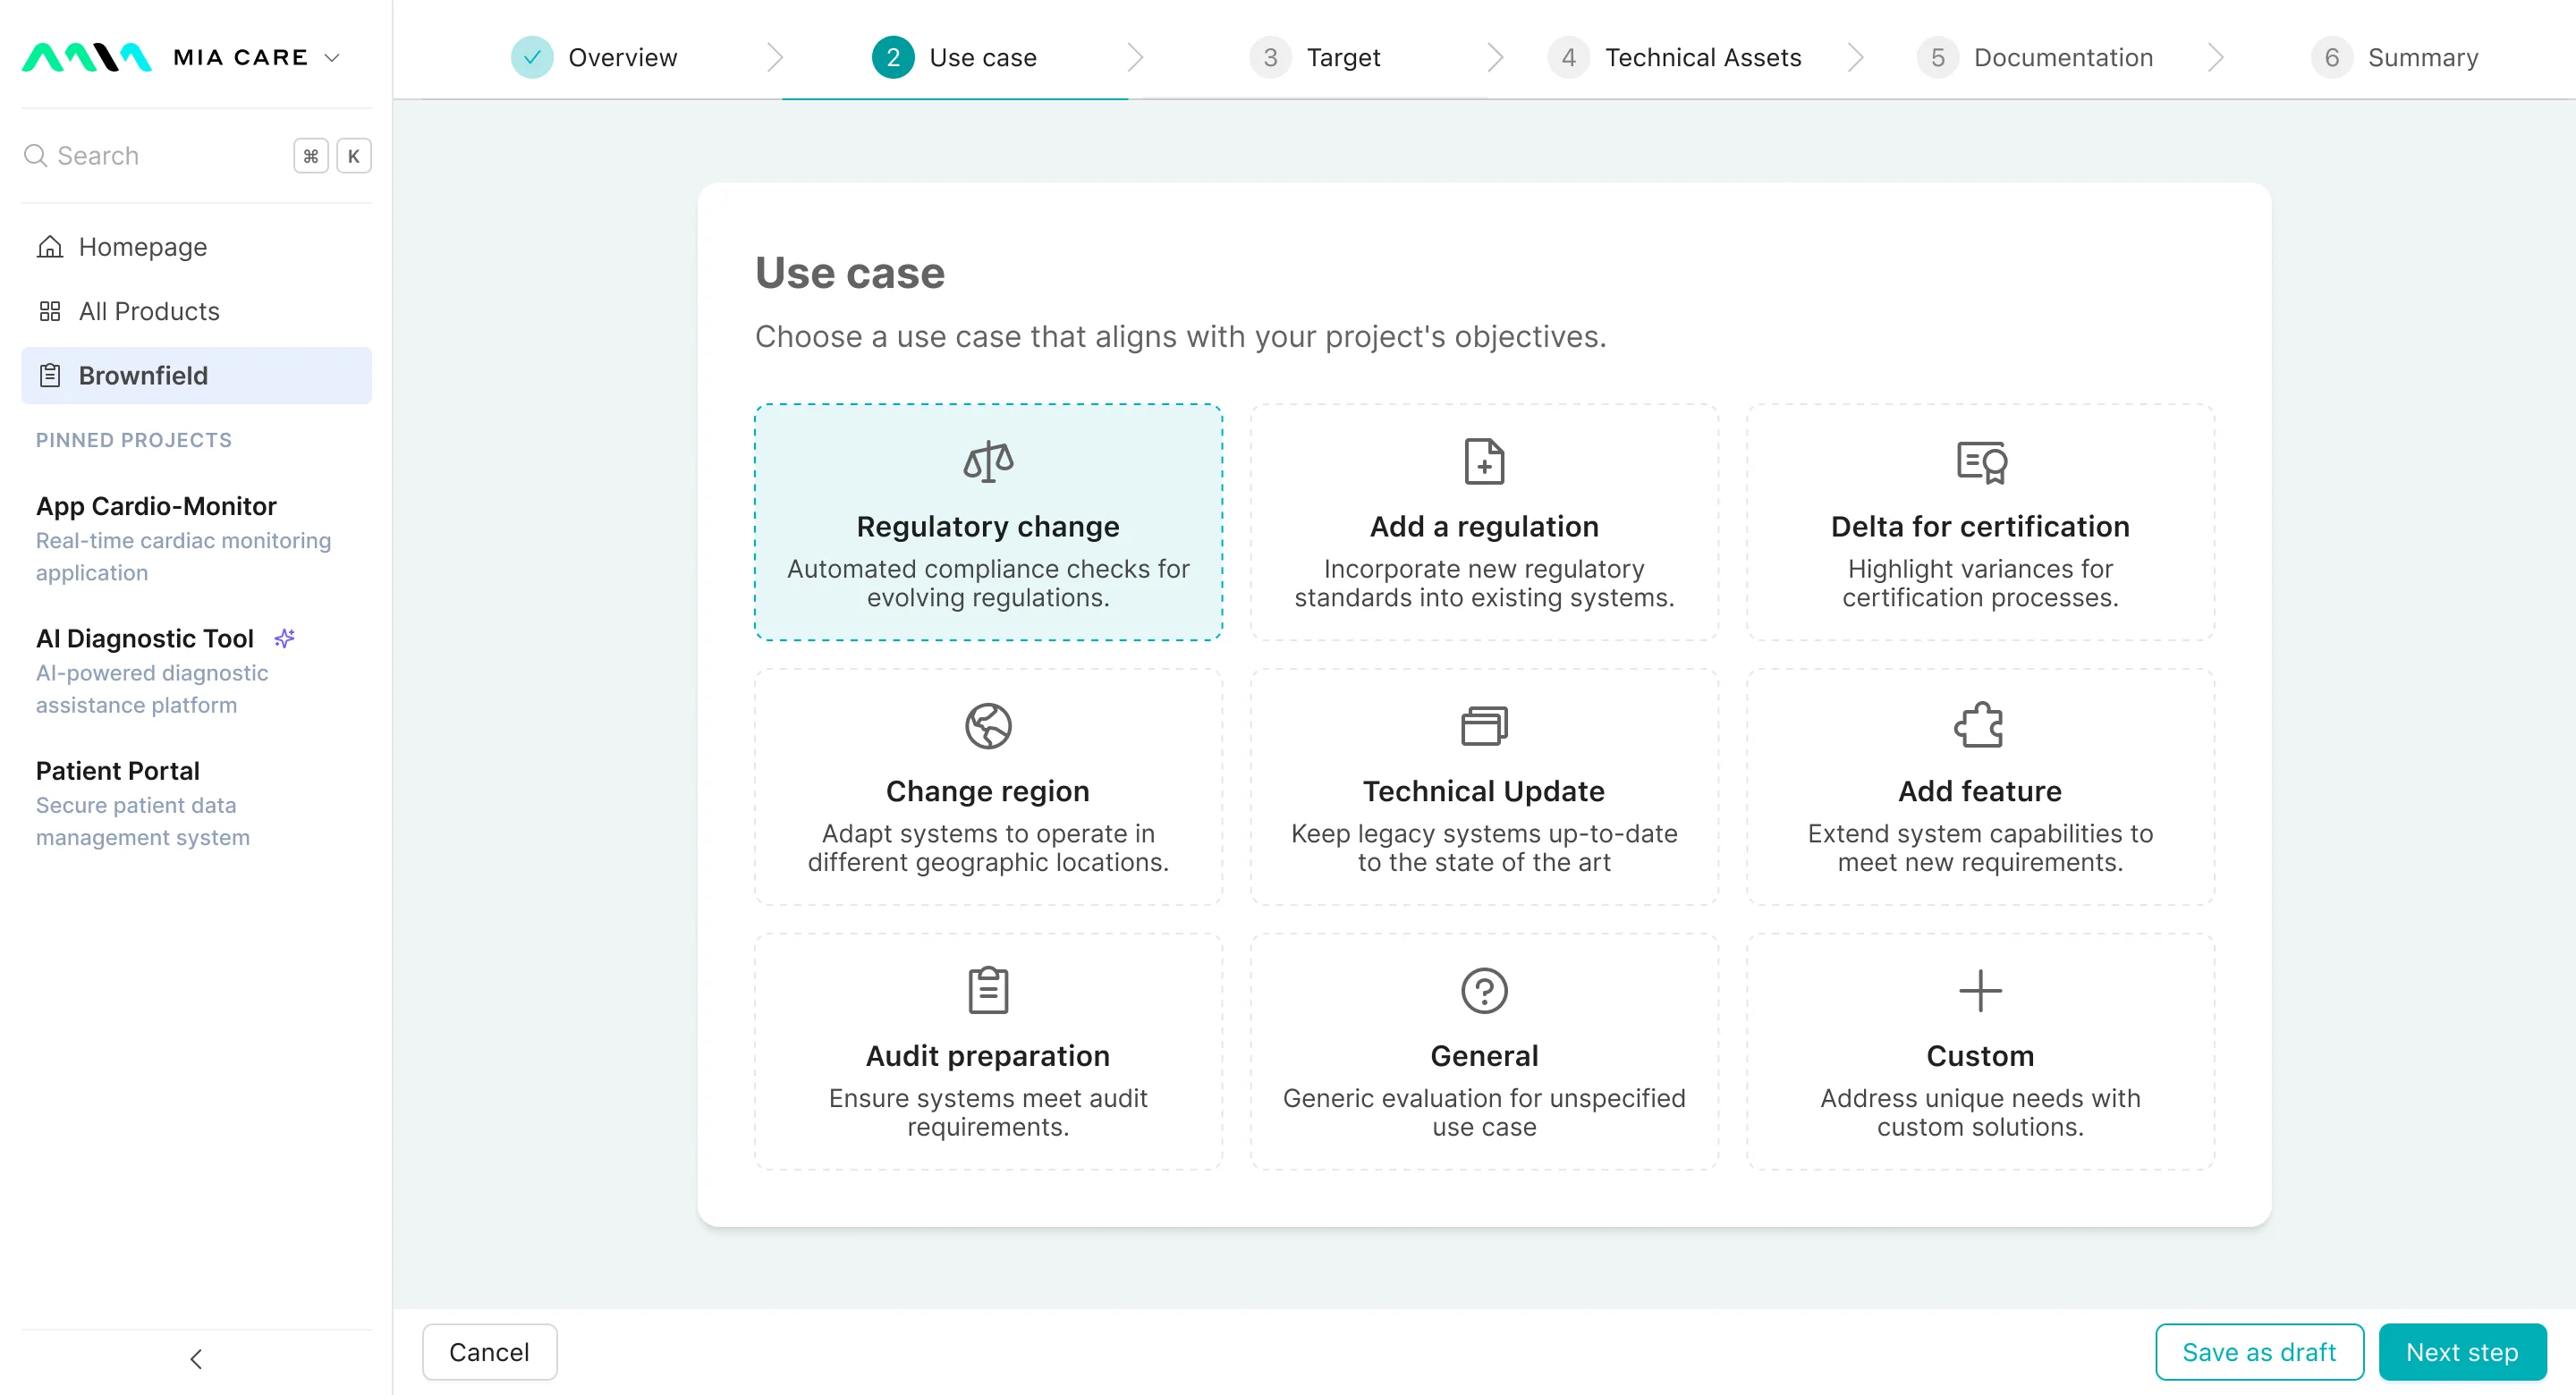Click the clipboard icon for Audit preparation
Viewport: 2576px width, 1395px height.
tap(988, 991)
